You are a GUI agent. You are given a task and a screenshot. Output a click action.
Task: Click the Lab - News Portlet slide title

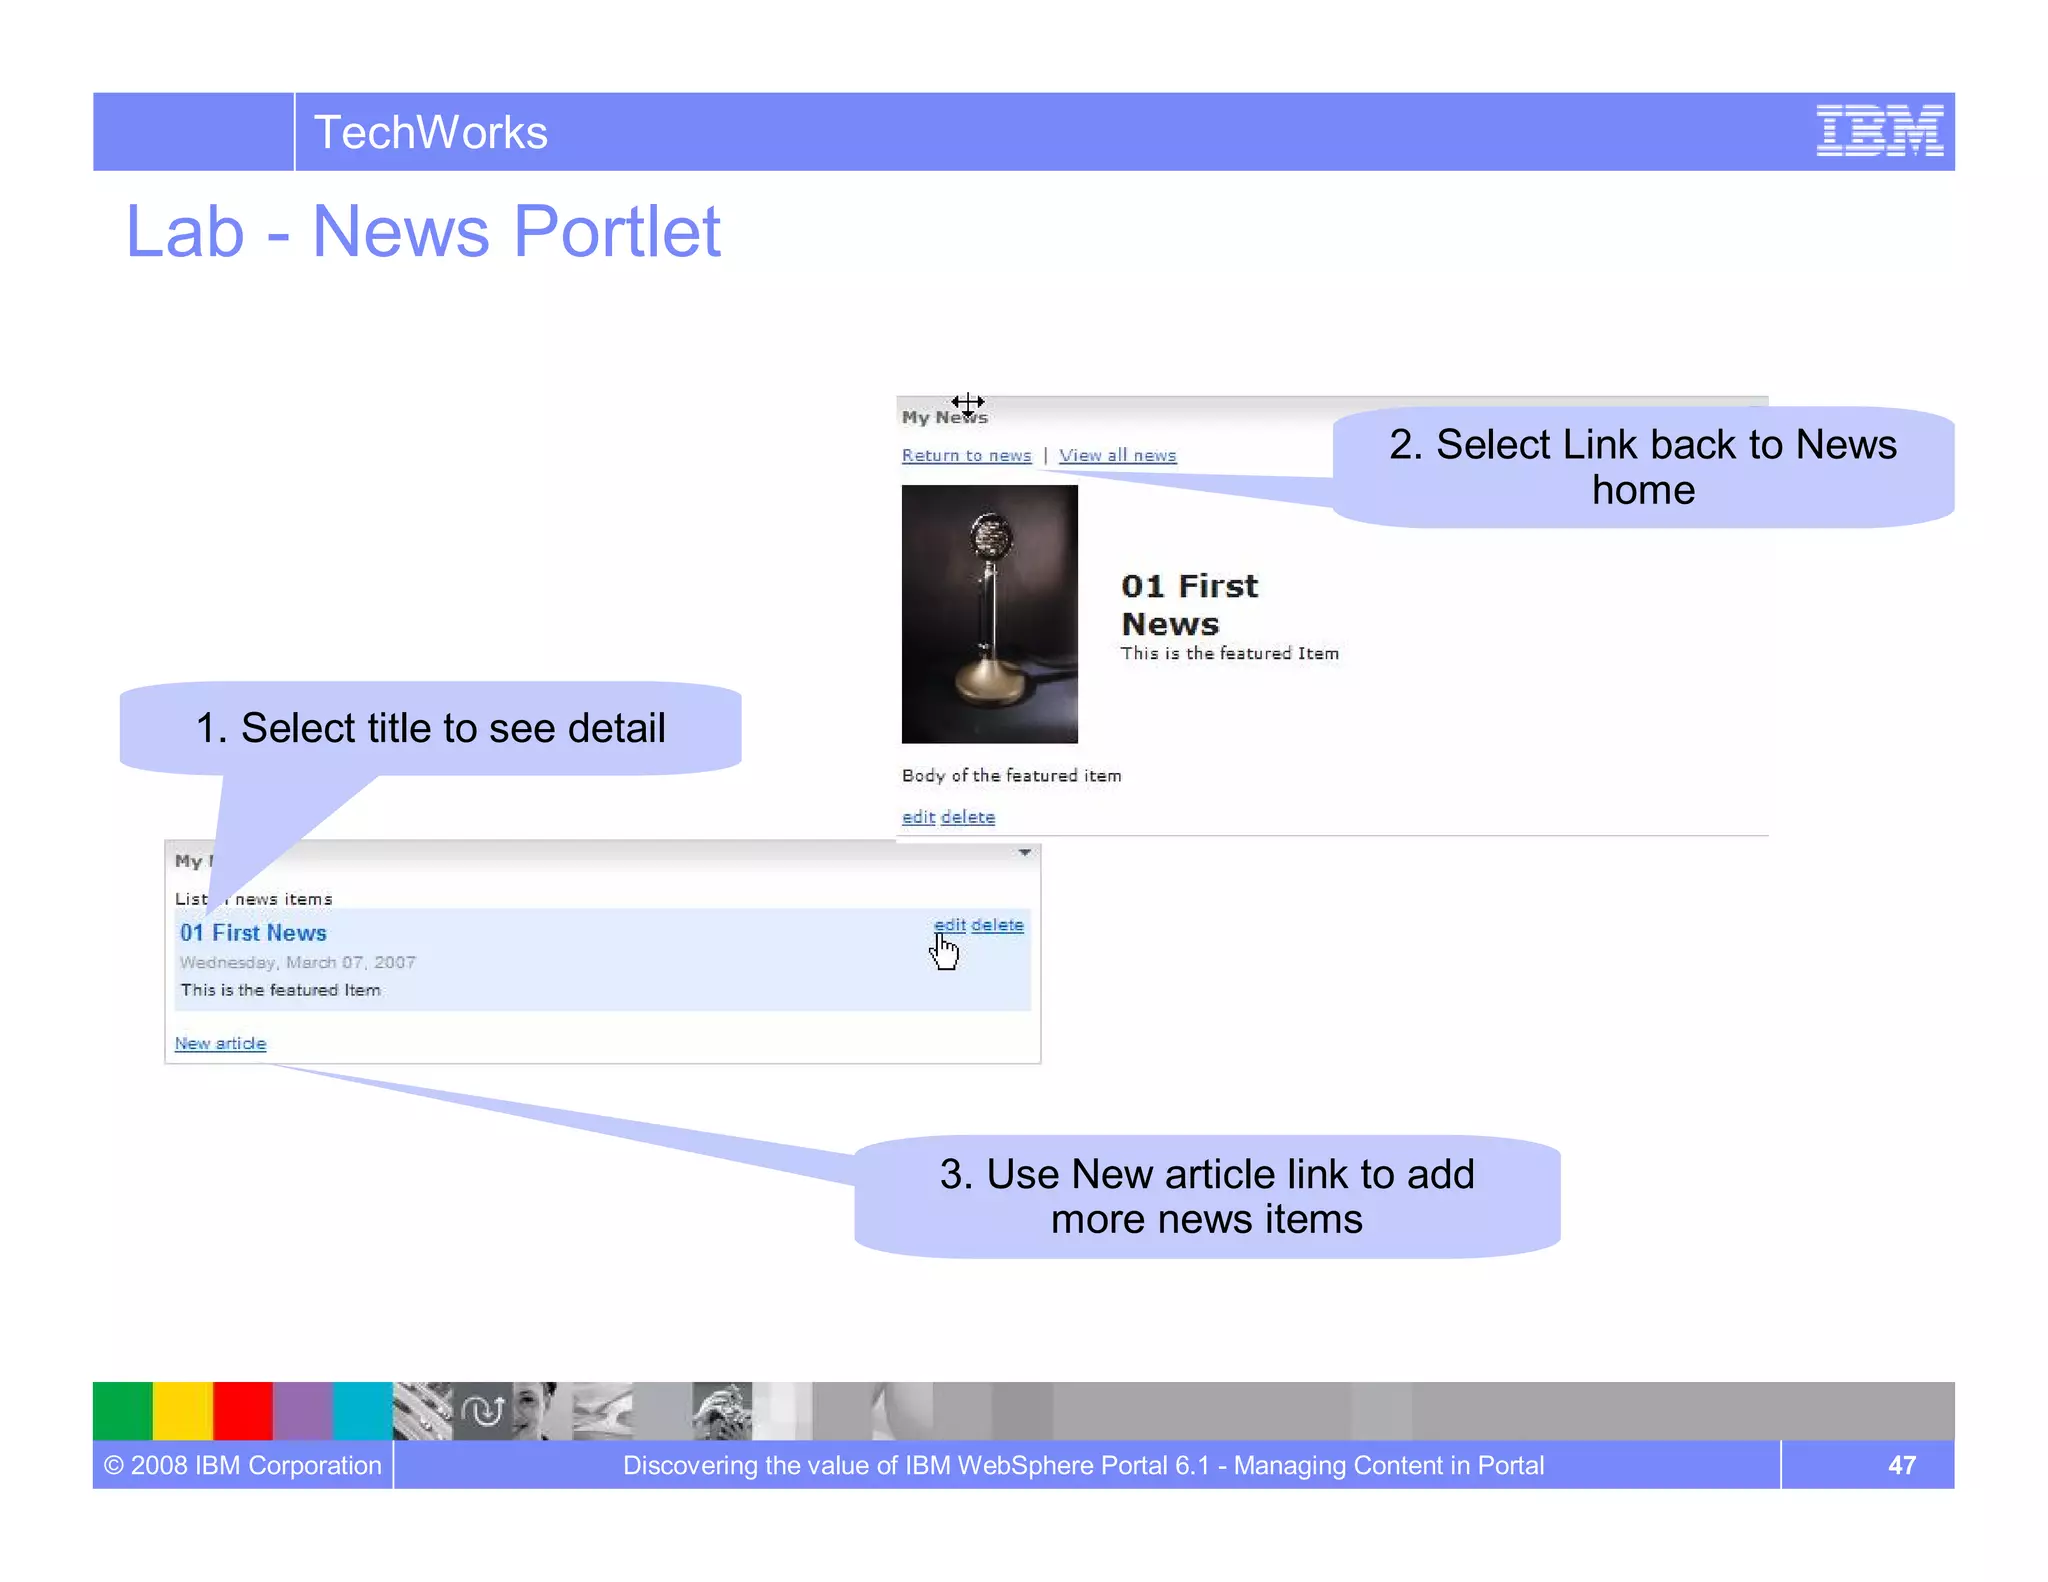click(x=422, y=231)
